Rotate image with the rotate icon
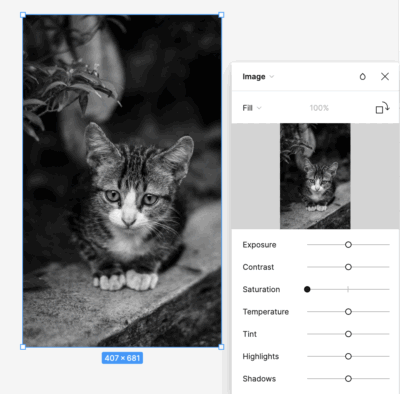The height and width of the screenshot is (394, 400). coord(382,108)
